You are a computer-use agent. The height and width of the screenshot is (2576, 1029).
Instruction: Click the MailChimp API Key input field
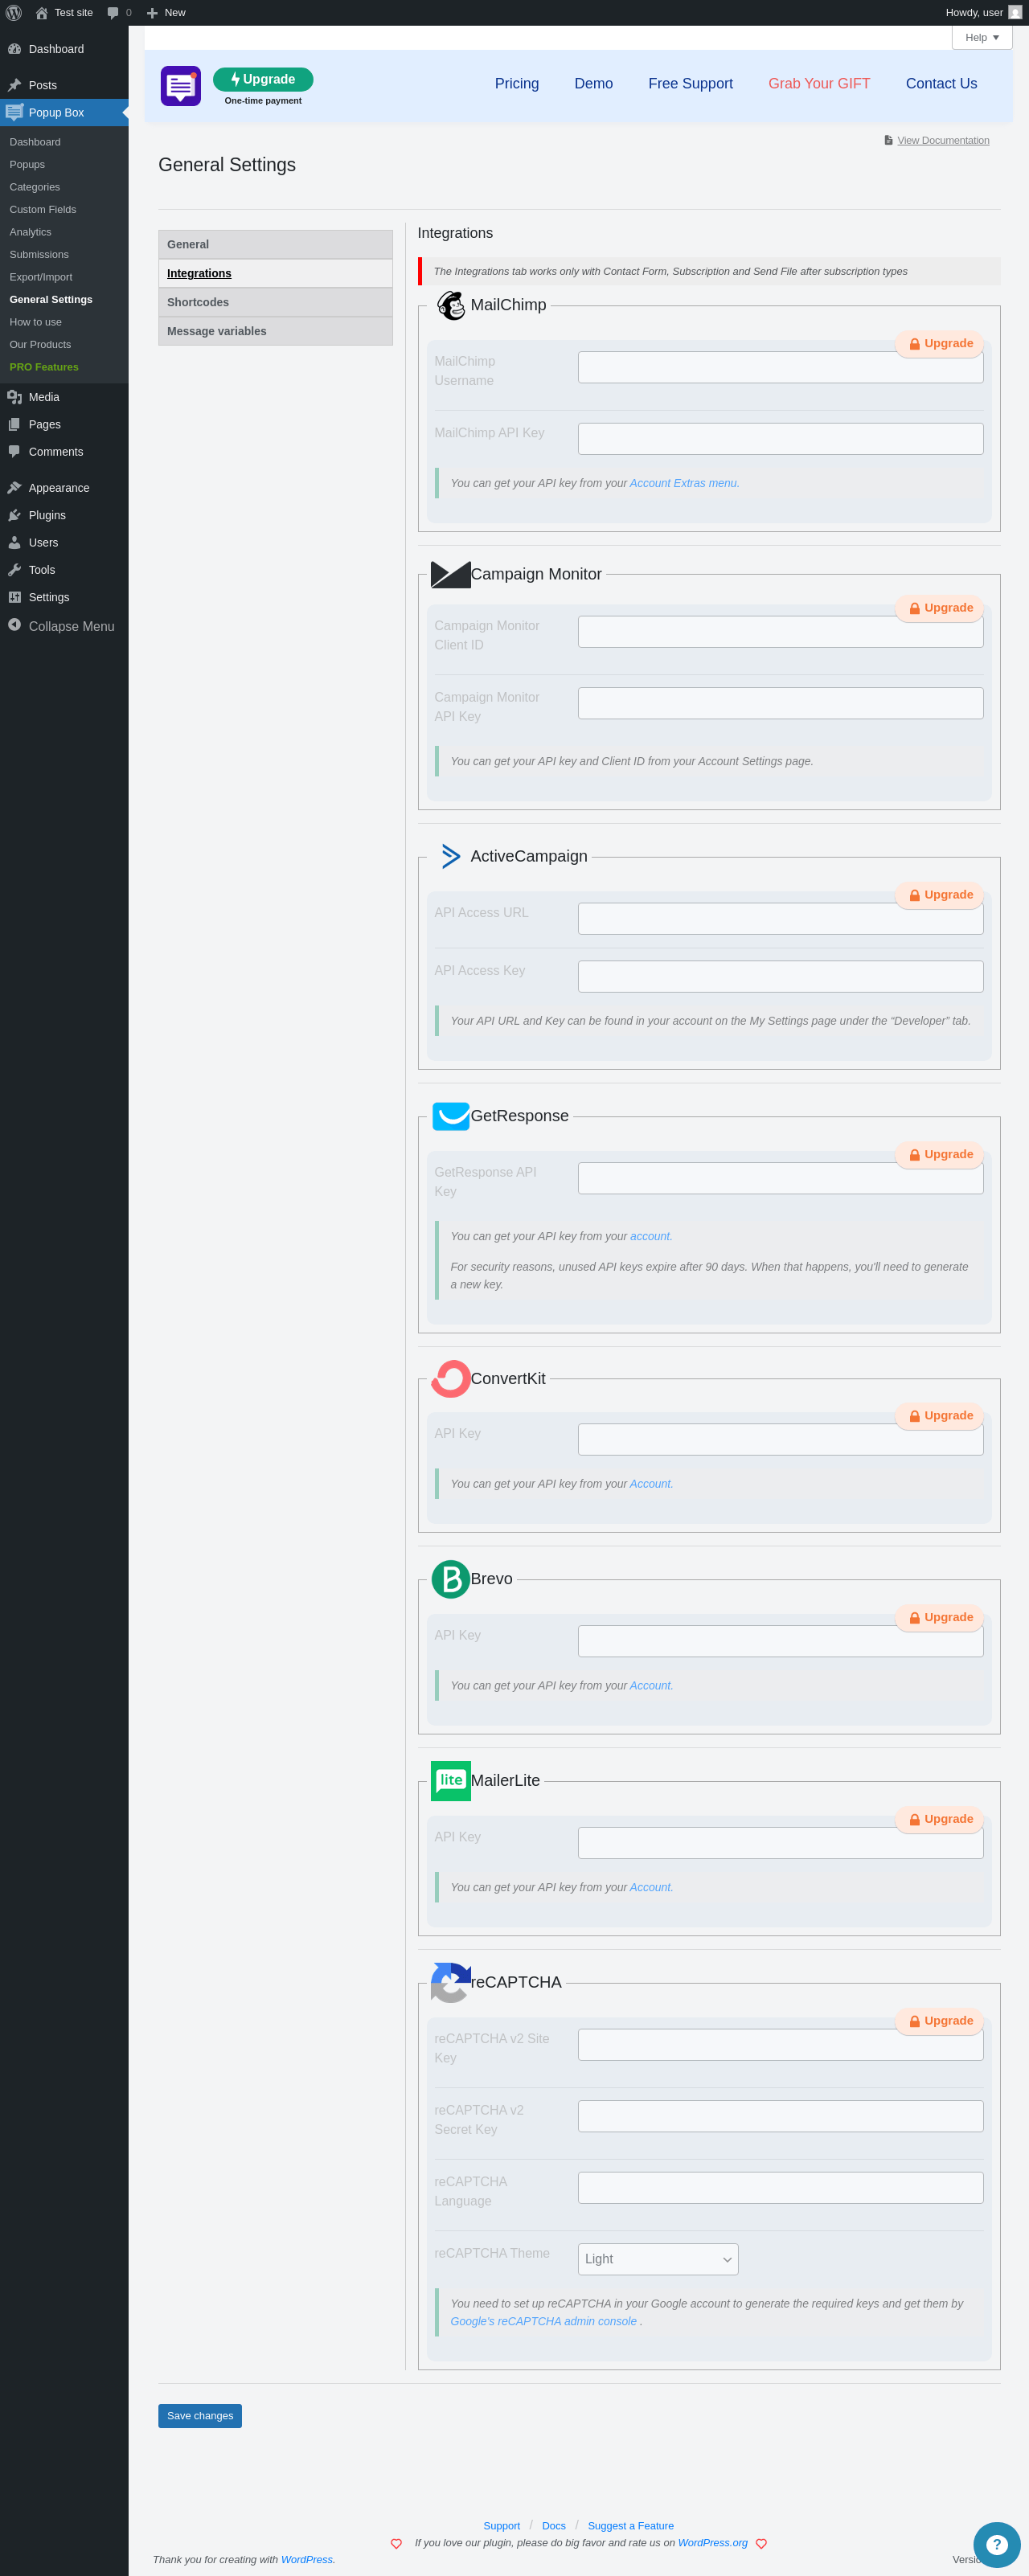tap(780, 439)
